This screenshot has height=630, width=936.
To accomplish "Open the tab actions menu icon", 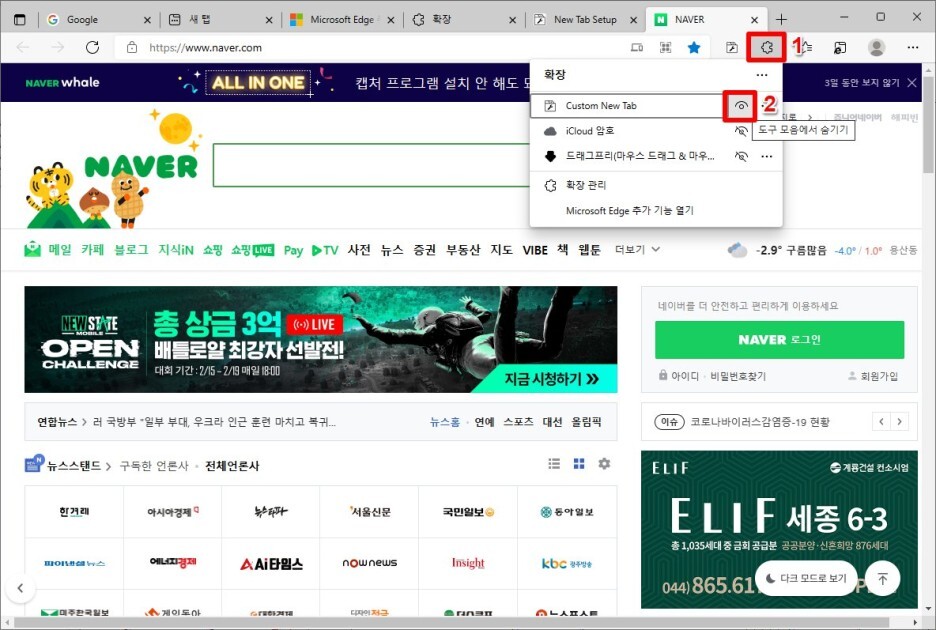I will [x=20, y=19].
